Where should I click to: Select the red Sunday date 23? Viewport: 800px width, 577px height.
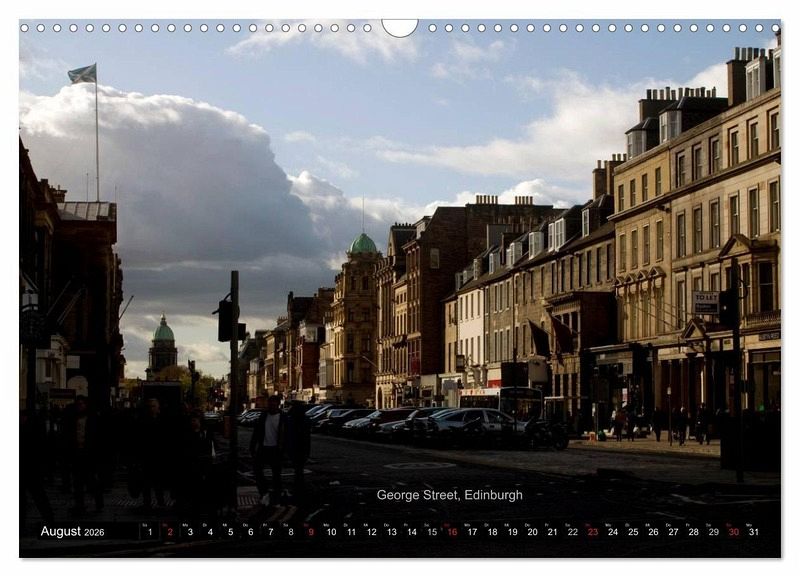click(593, 532)
